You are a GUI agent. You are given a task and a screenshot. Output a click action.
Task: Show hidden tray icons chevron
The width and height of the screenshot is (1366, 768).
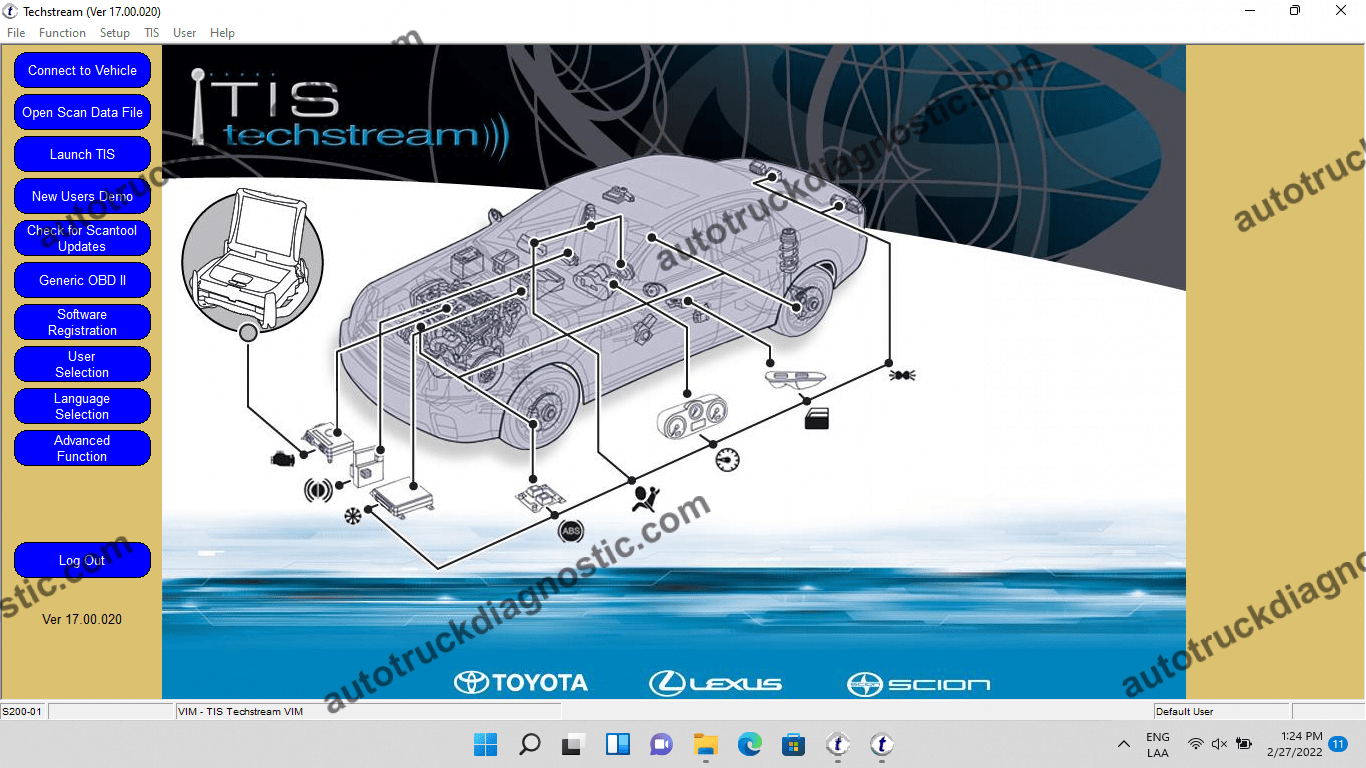coord(1124,744)
